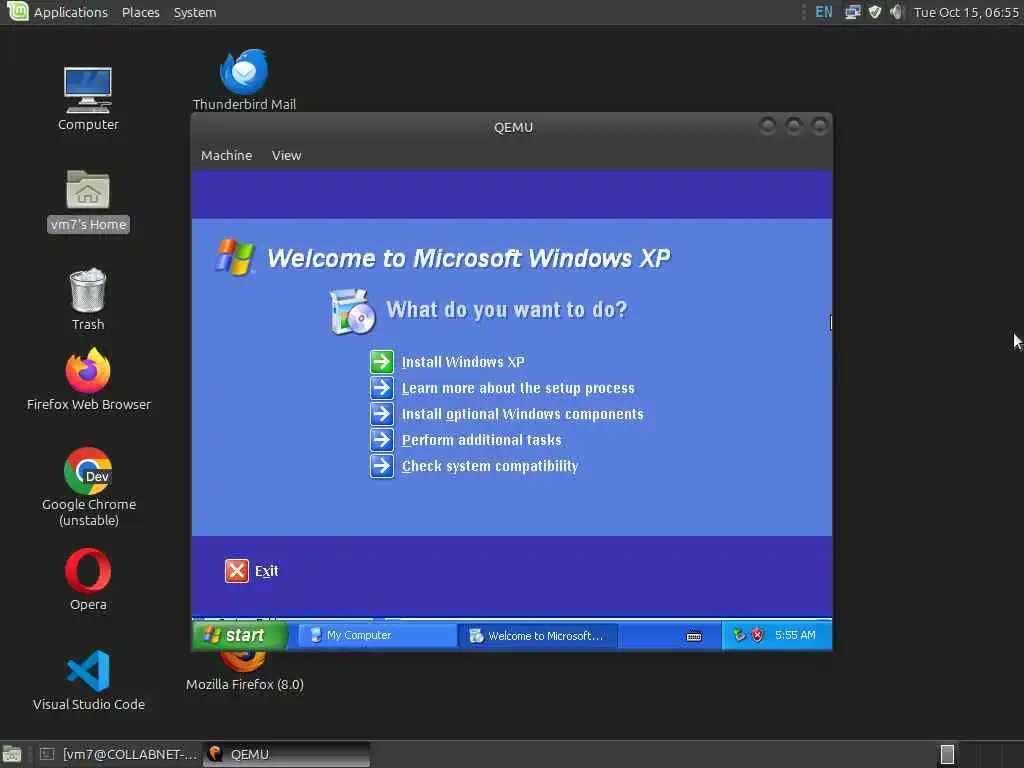Switch to My Computer taskbar button
The image size is (1024, 768).
[x=377, y=635]
